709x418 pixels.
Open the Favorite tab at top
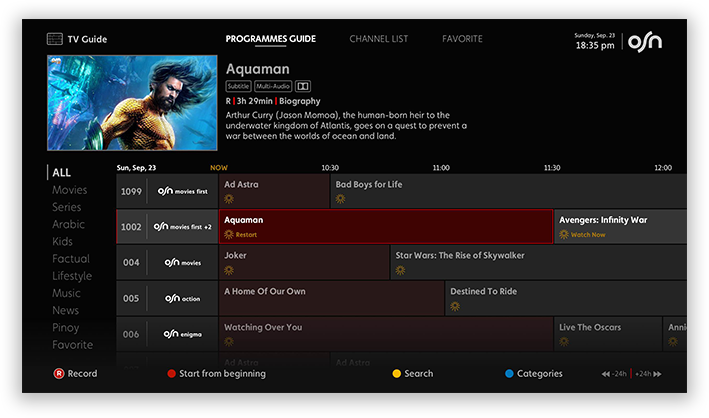(x=462, y=39)
